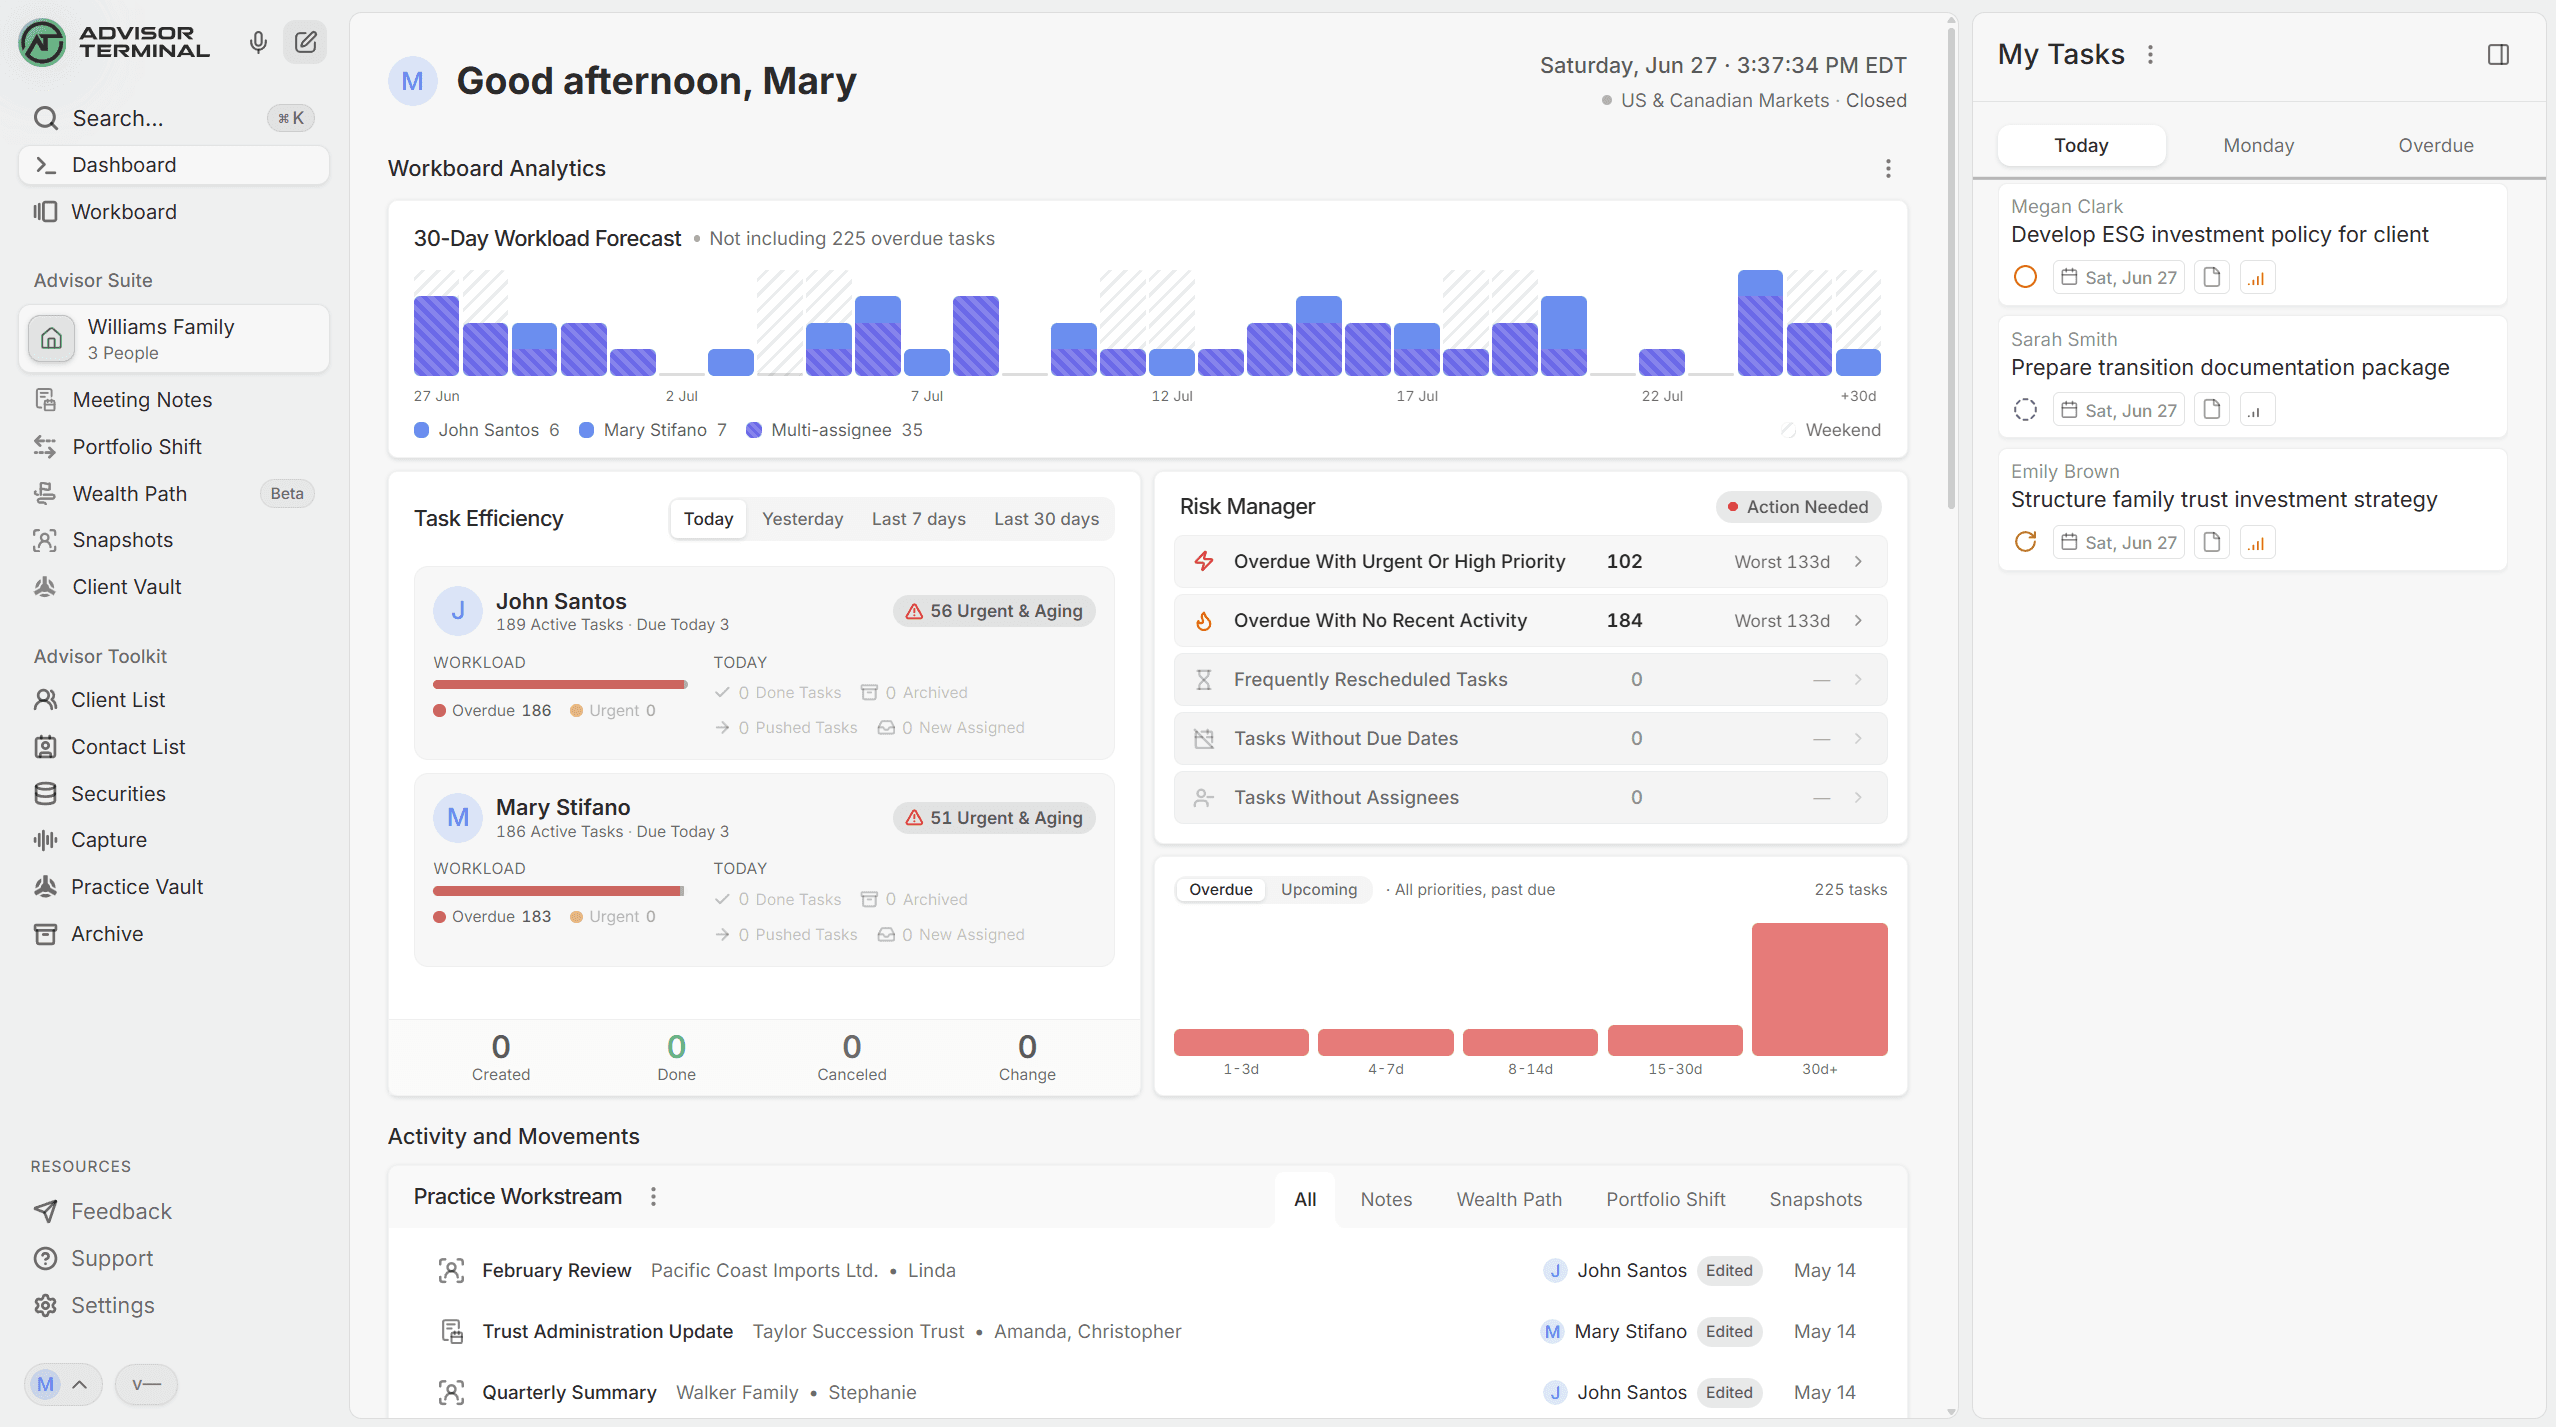2556x1427 pixels.
Task: Switch My Tasks to the Monday tab
Action: pyautogui.click(x=2258, y=146)
